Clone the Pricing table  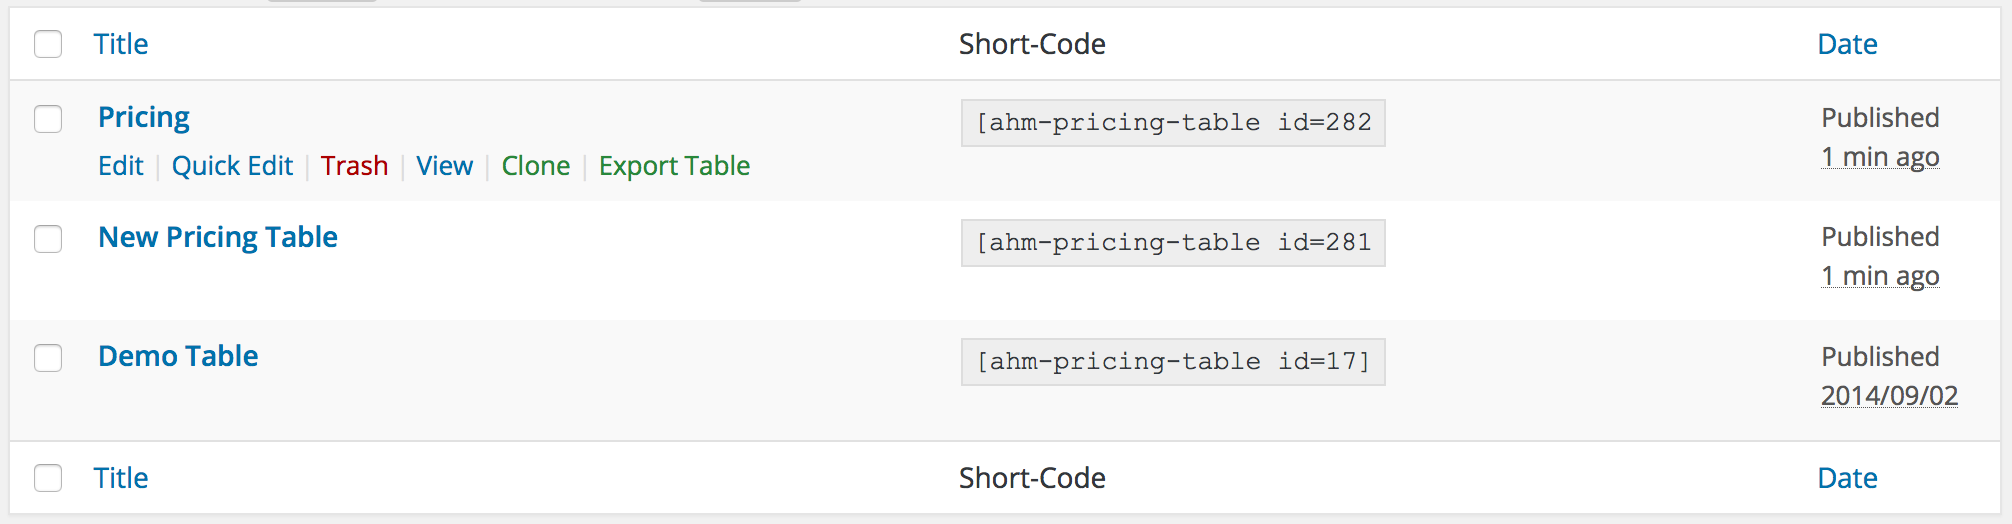point(536,166)
